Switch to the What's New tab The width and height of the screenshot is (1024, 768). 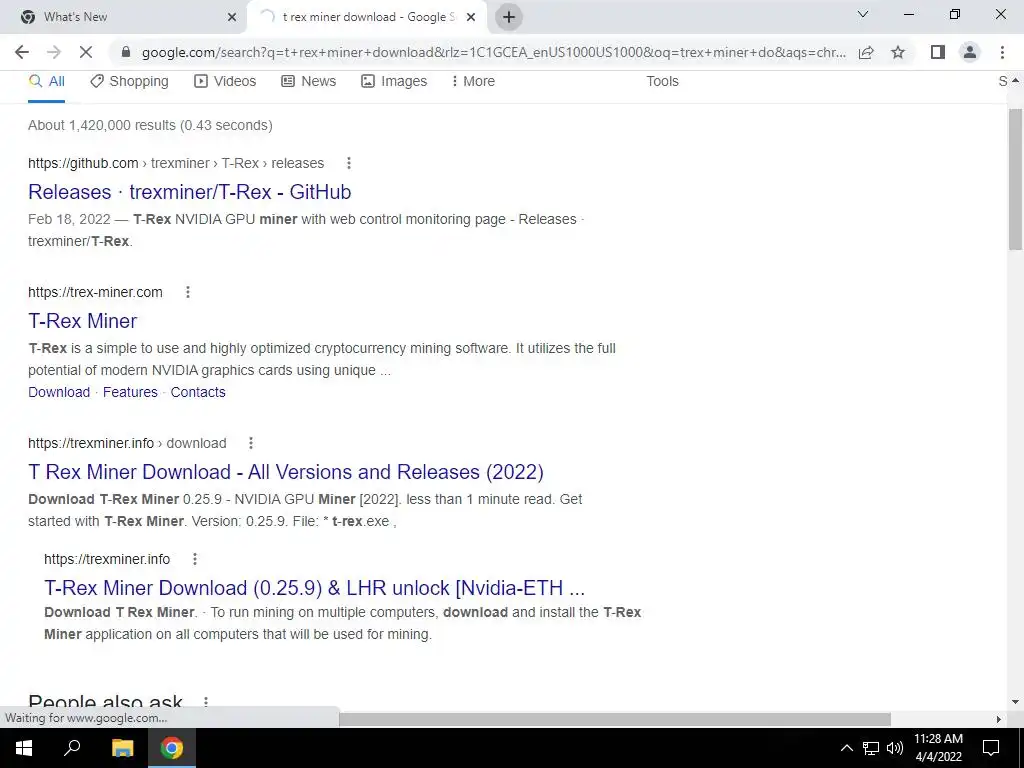coord(123,17)
